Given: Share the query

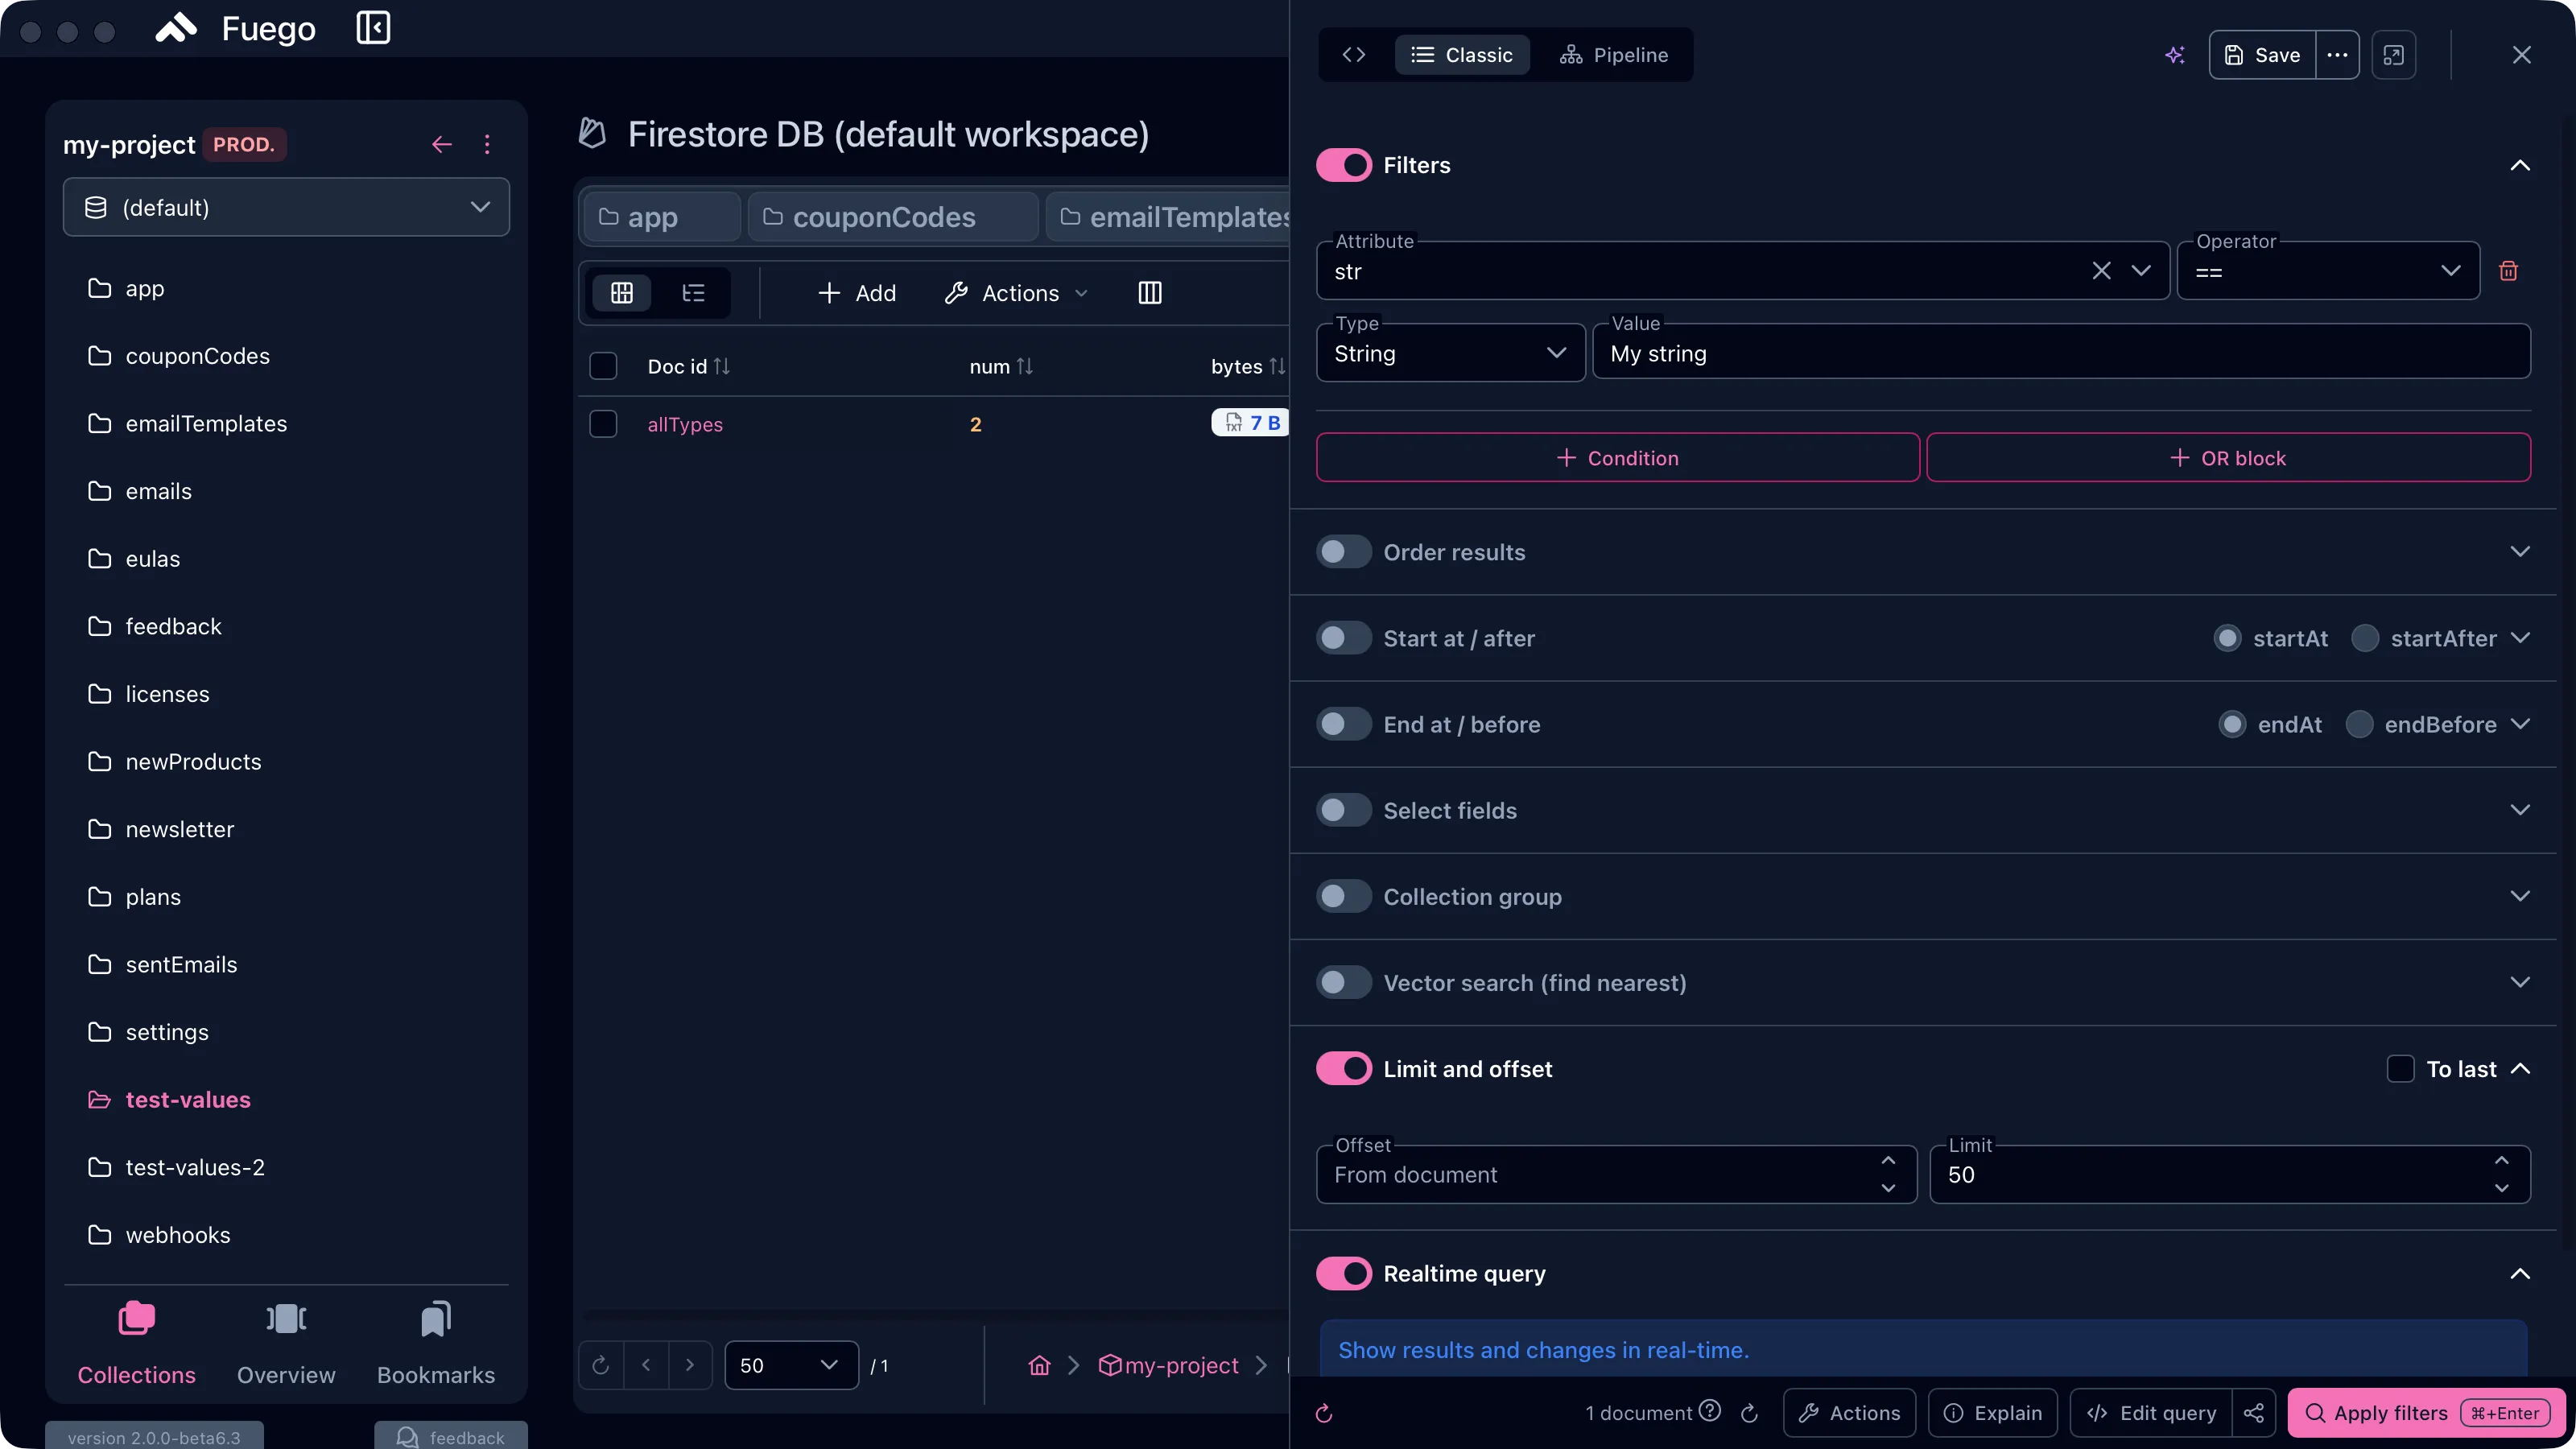Looking at the screenshot, I should click(x=2254, y=1413).
